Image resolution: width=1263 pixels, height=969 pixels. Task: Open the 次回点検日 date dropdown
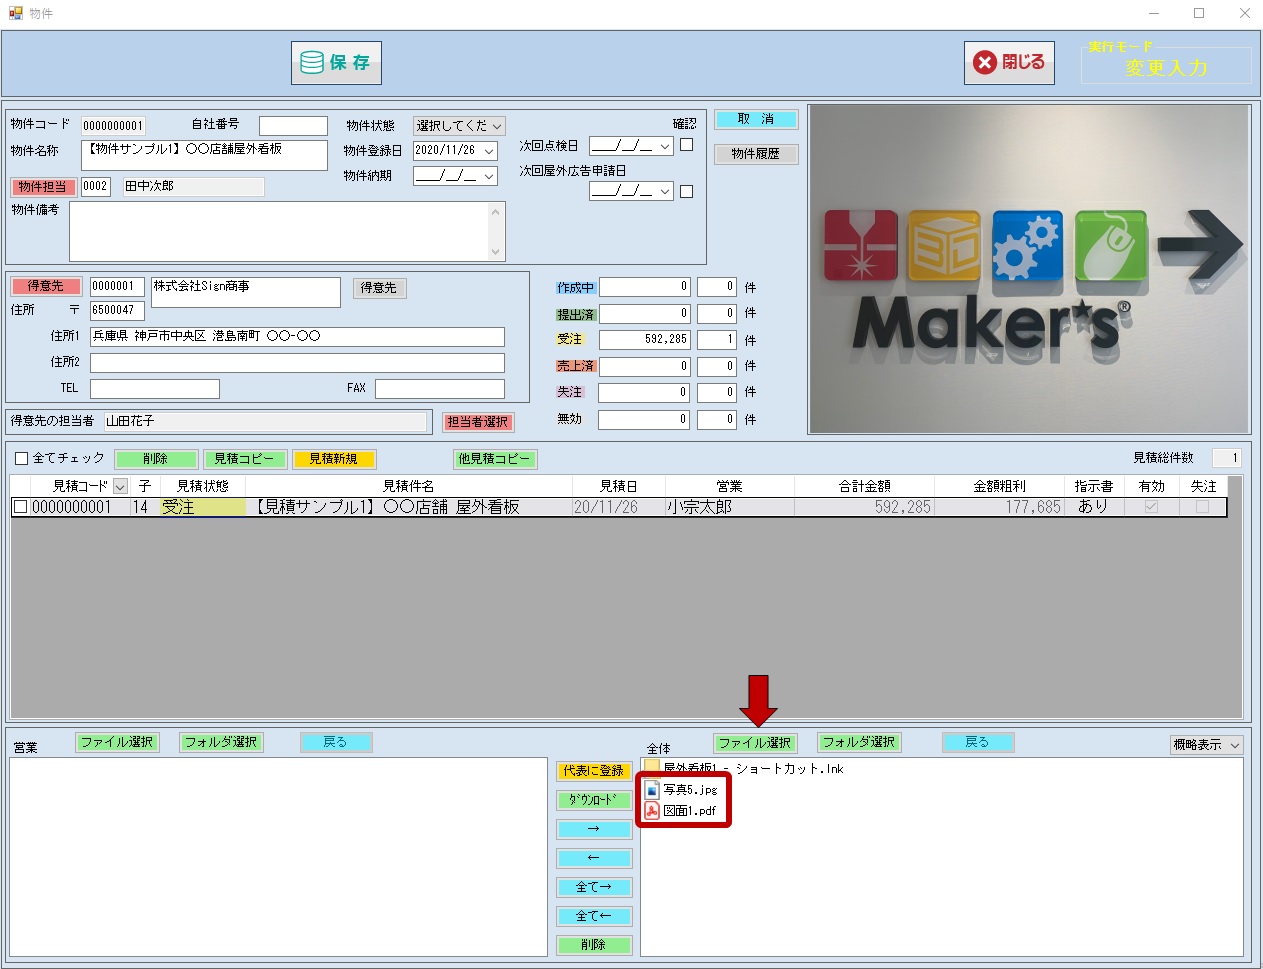point(665,146)
